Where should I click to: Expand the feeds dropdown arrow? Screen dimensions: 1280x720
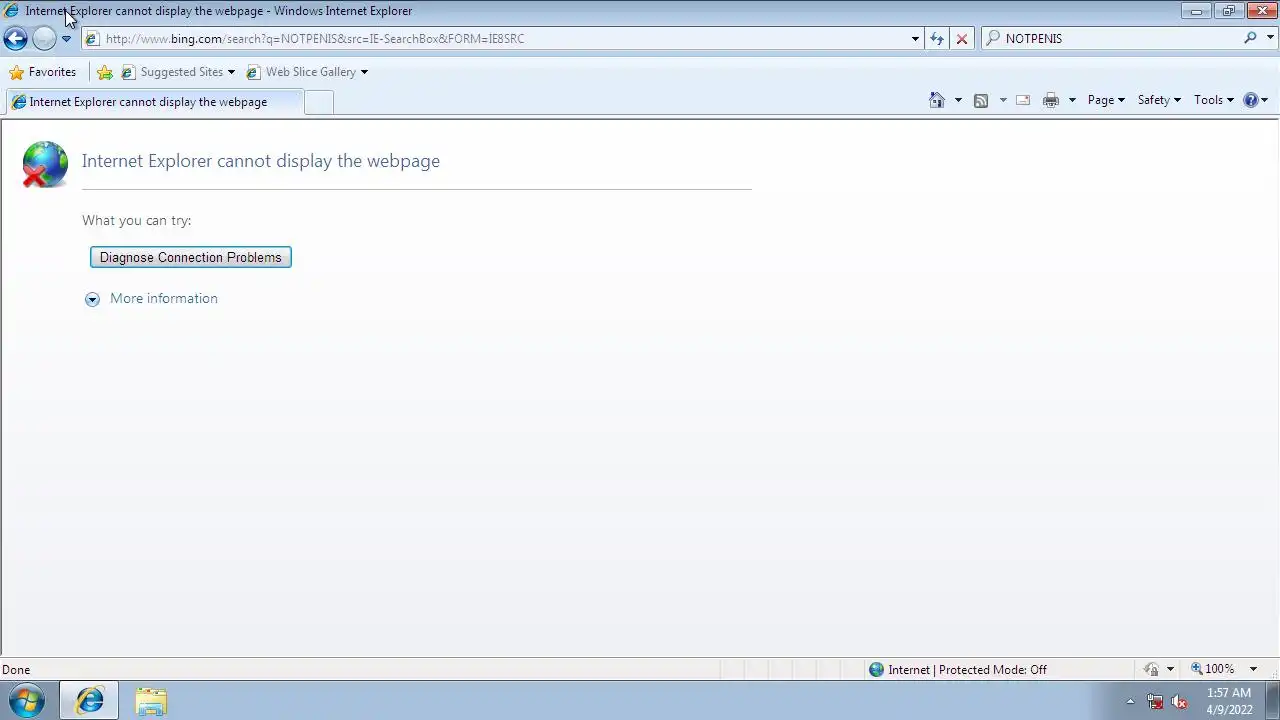coord(1003,100)
